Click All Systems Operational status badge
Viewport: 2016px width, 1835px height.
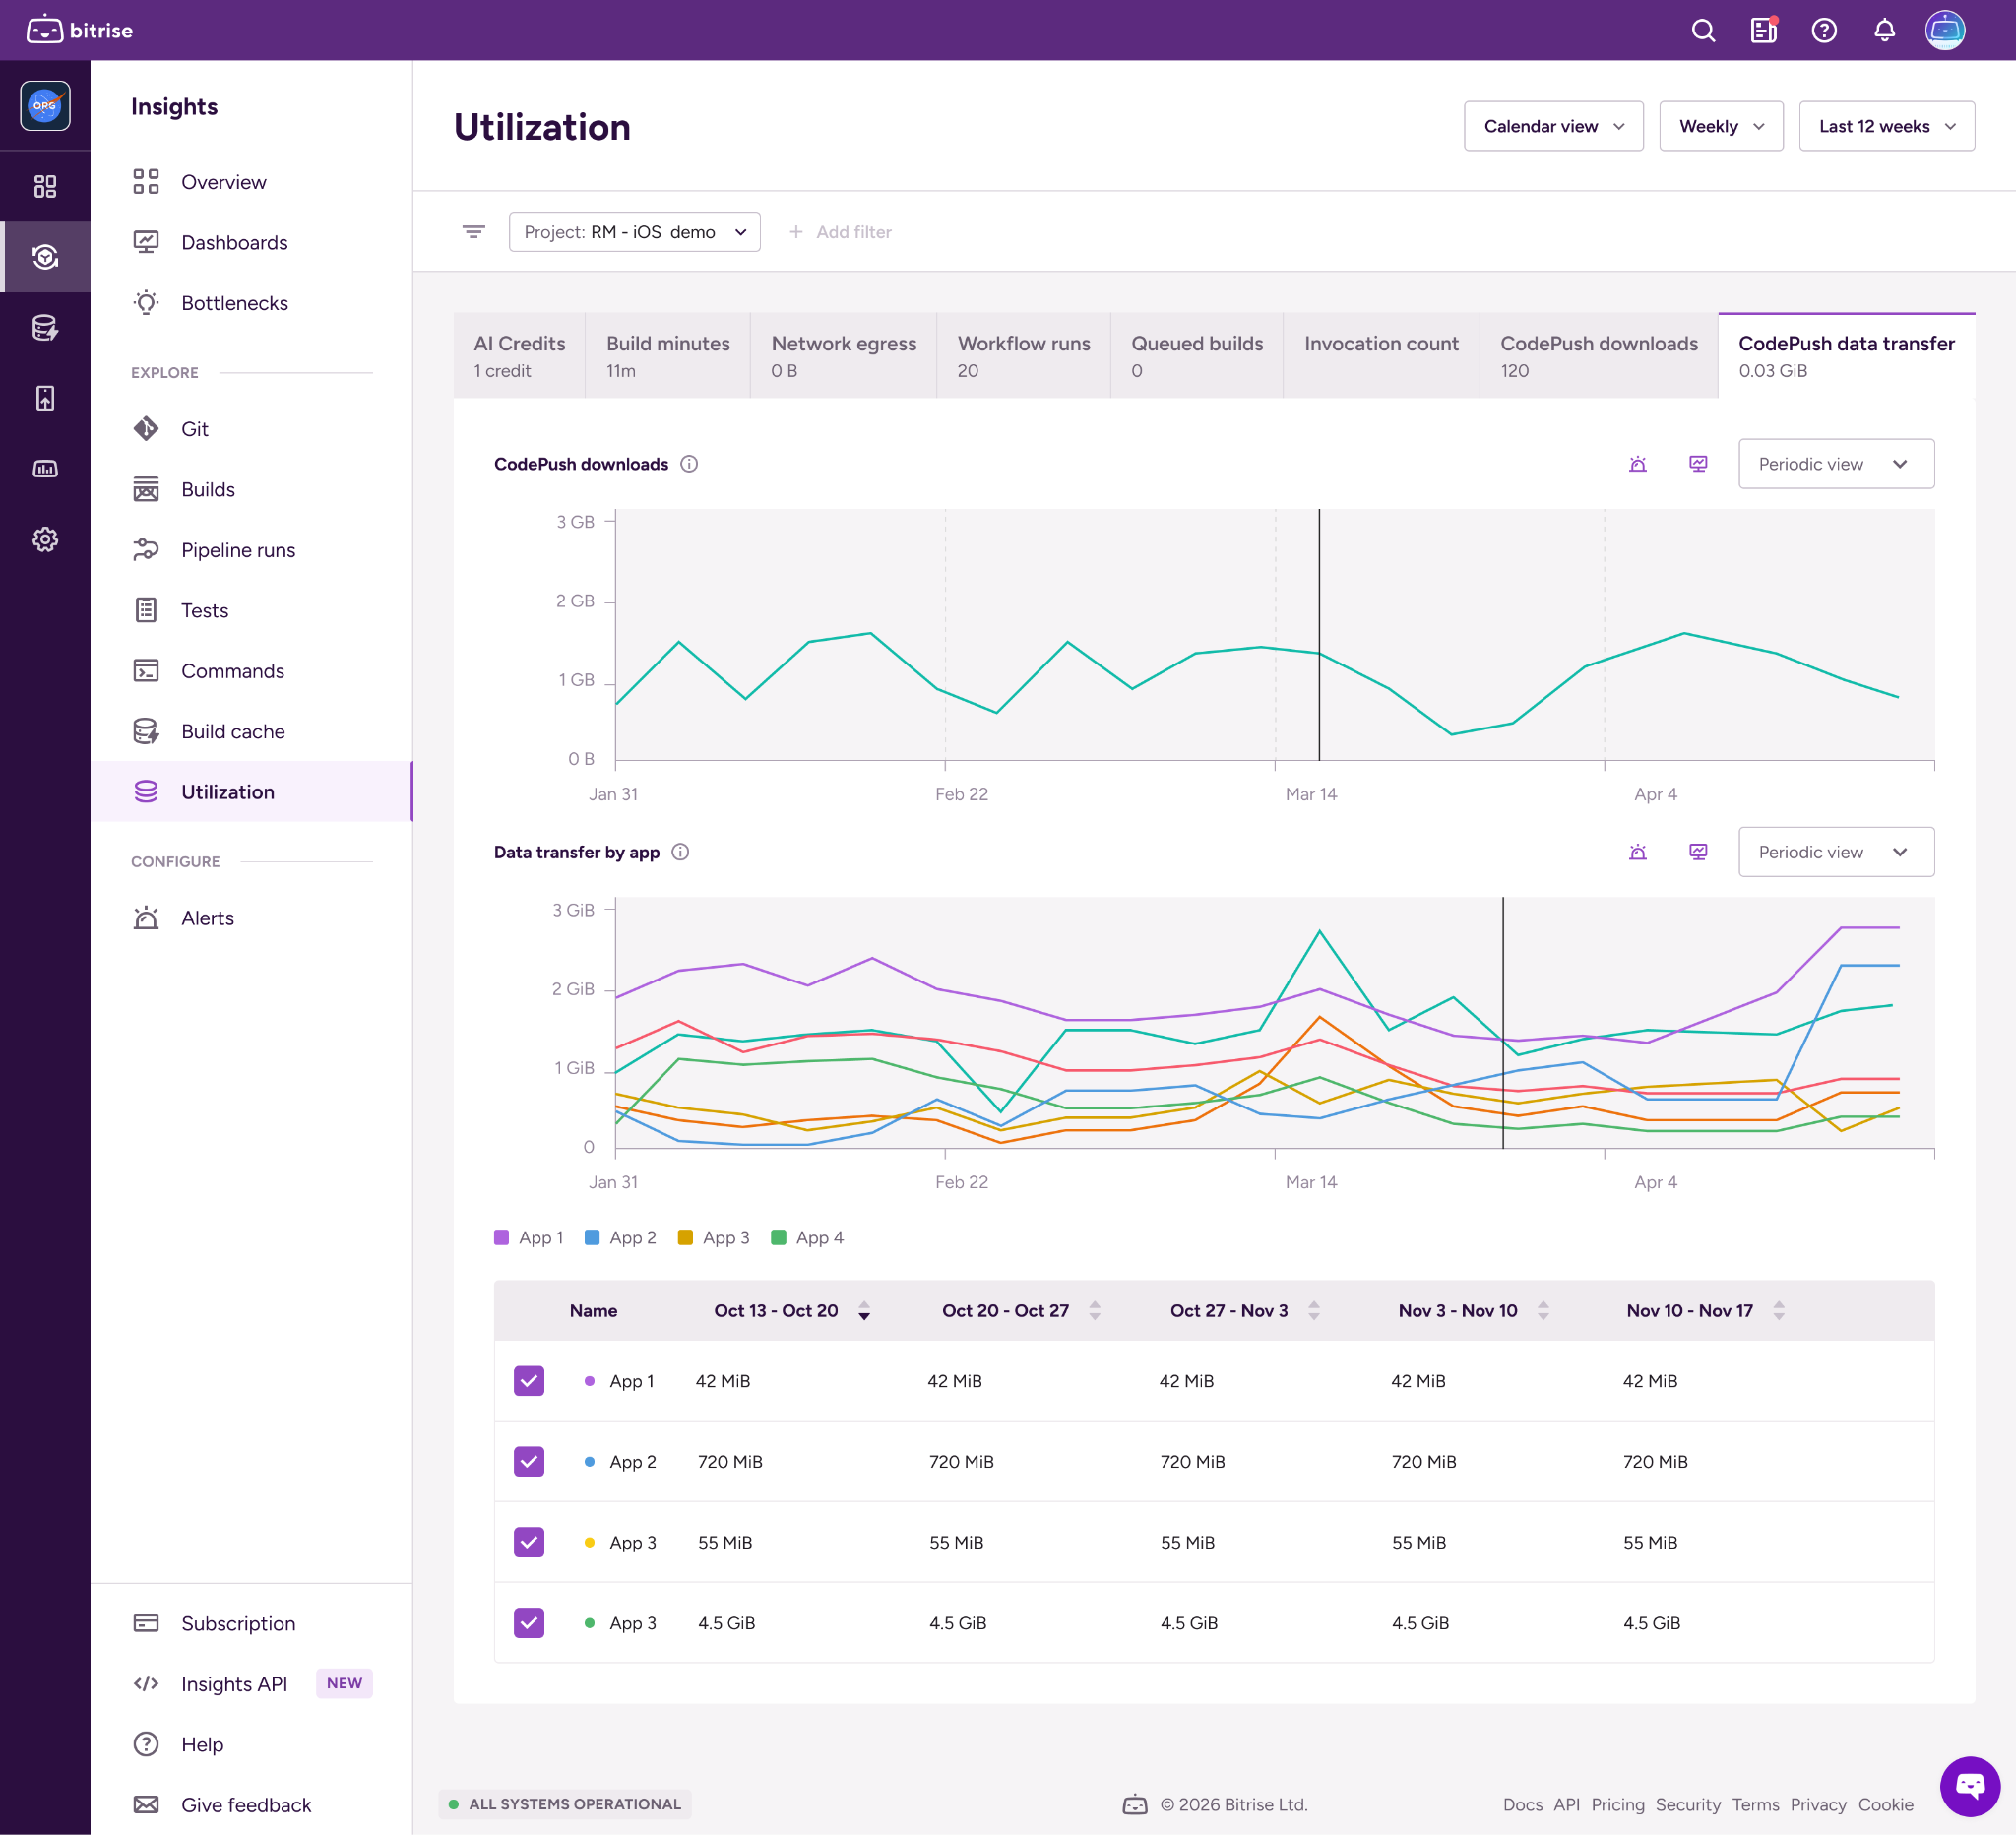click(565, 1804)
